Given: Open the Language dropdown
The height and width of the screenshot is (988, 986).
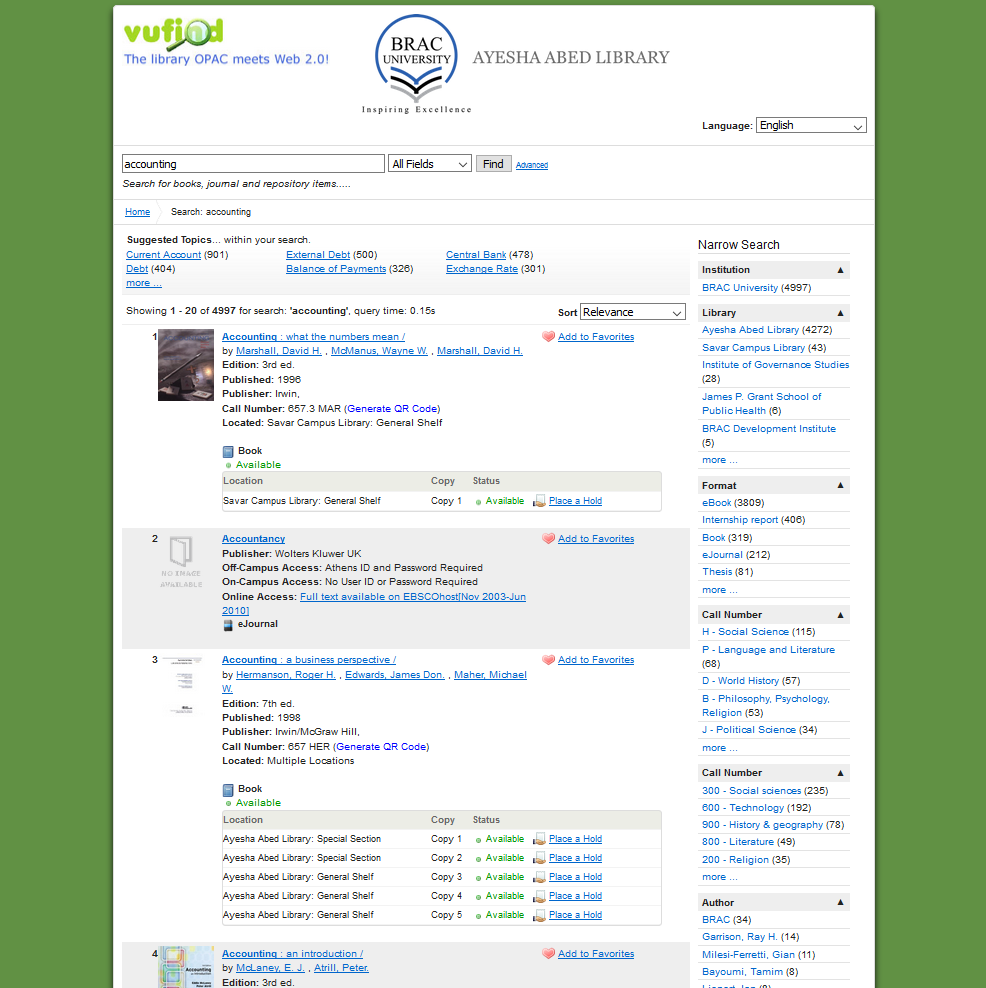Looking at the screenshot, I should [811, 125].
